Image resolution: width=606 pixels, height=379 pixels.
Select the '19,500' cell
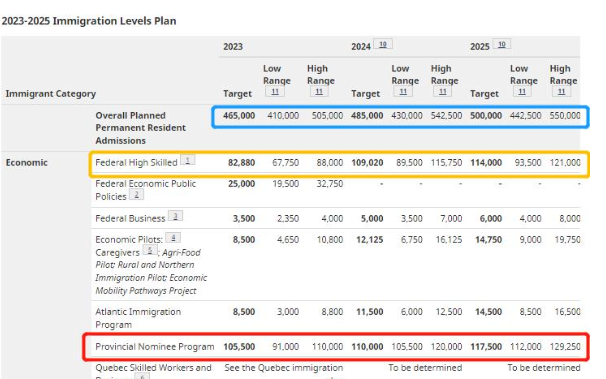[286, 184]
